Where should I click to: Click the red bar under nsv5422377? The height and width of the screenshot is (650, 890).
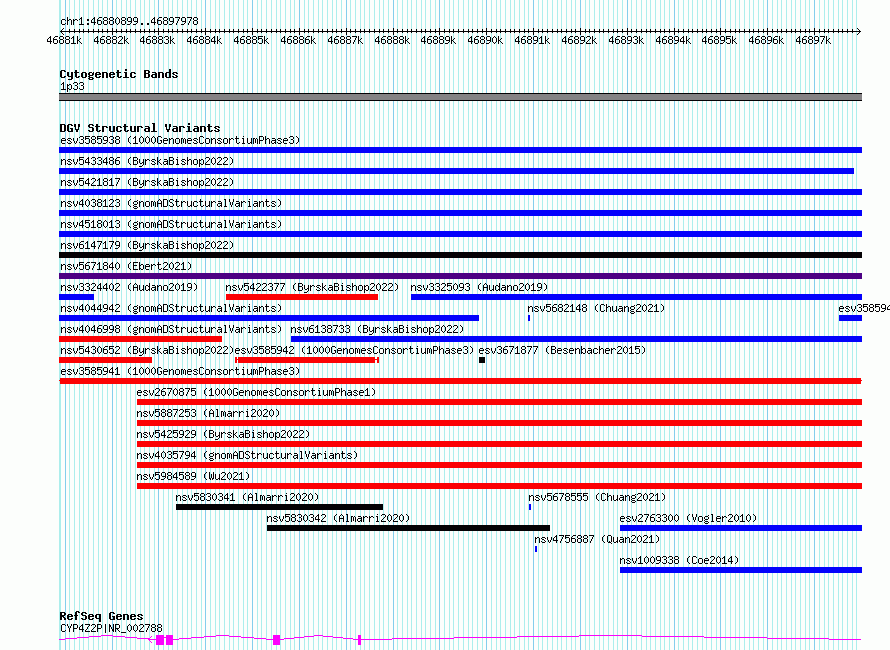click(302, 297)
